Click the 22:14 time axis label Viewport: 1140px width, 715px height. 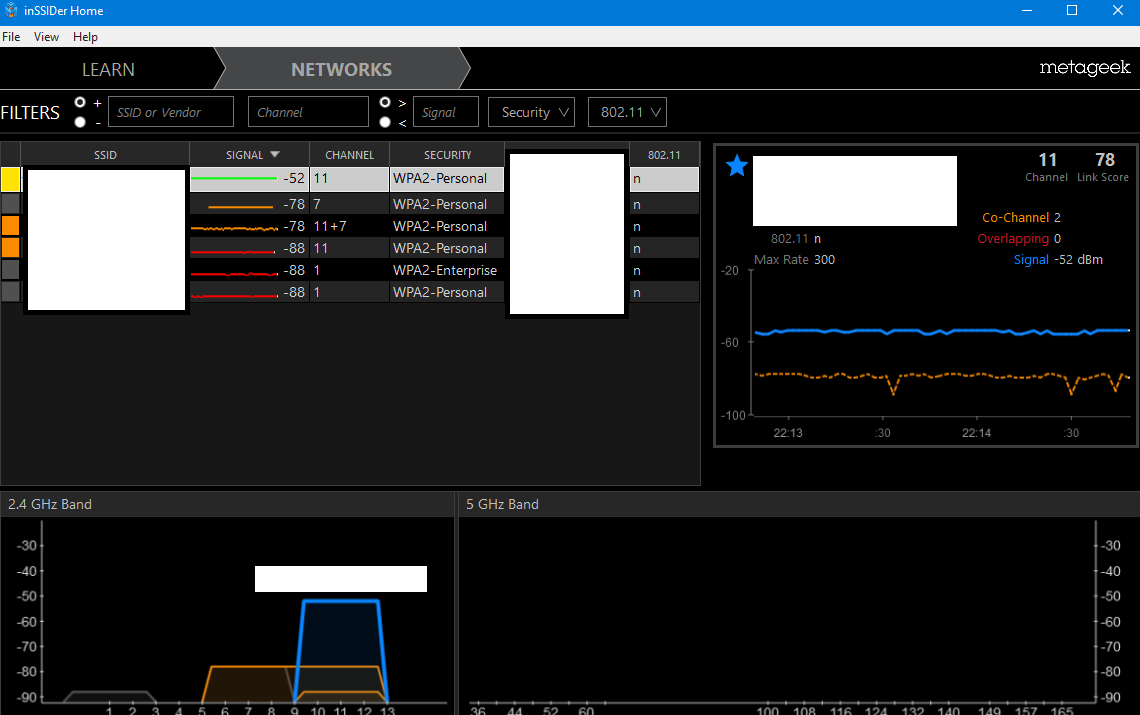pyautogui.click(x=976, y=433)
